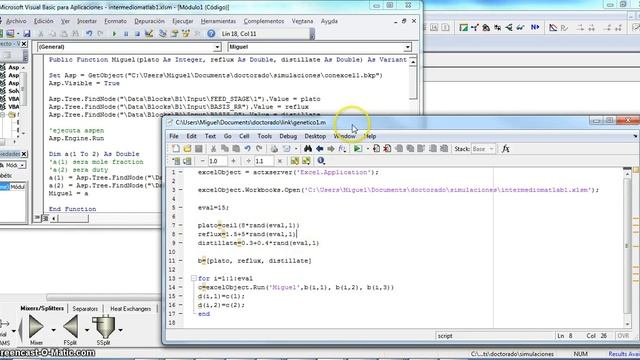Click the pause break icon in VBA toolbar
The width and height of the screenshot is (640, 360).
point(126,33)
